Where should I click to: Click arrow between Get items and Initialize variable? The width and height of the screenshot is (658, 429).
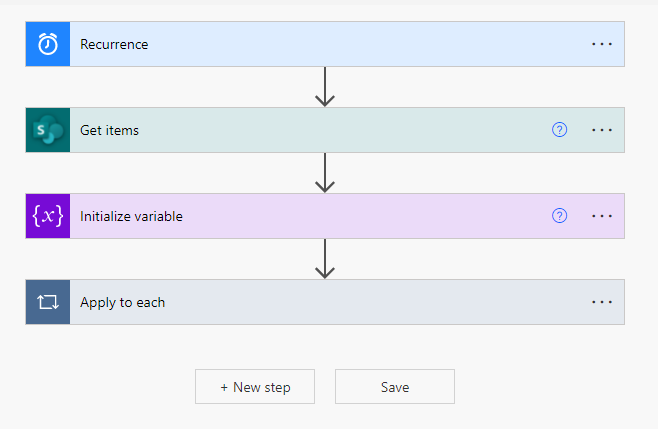coord(325,173)
